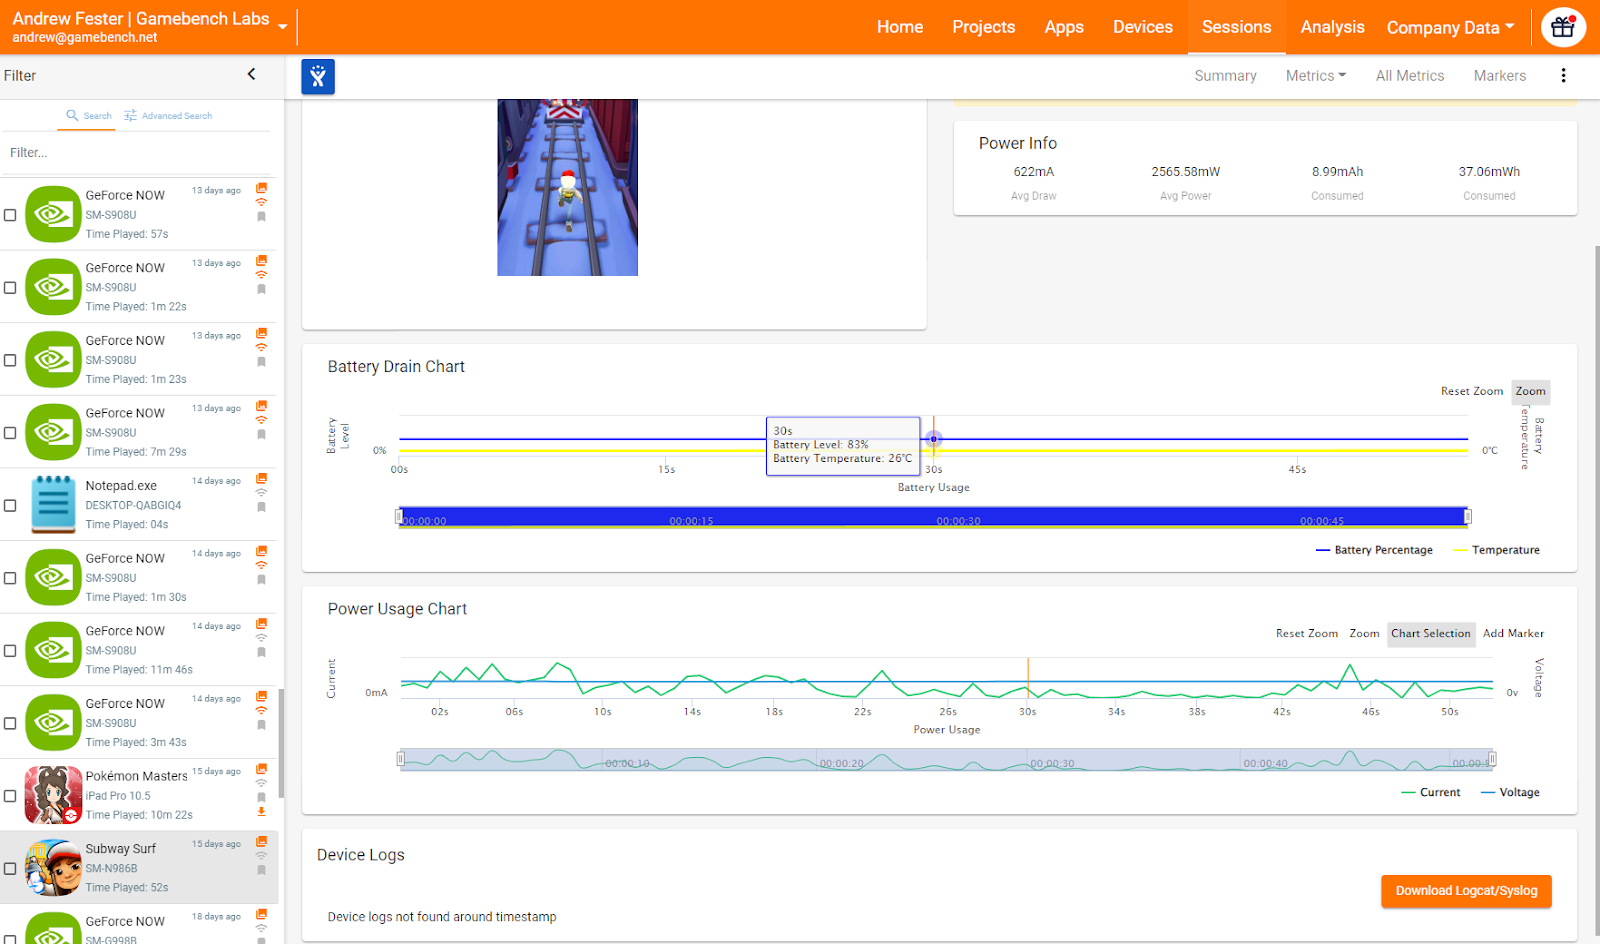Grab left handle of Power Usage range slider
This screenshot has width=1600, height=944.
(401, 759)
